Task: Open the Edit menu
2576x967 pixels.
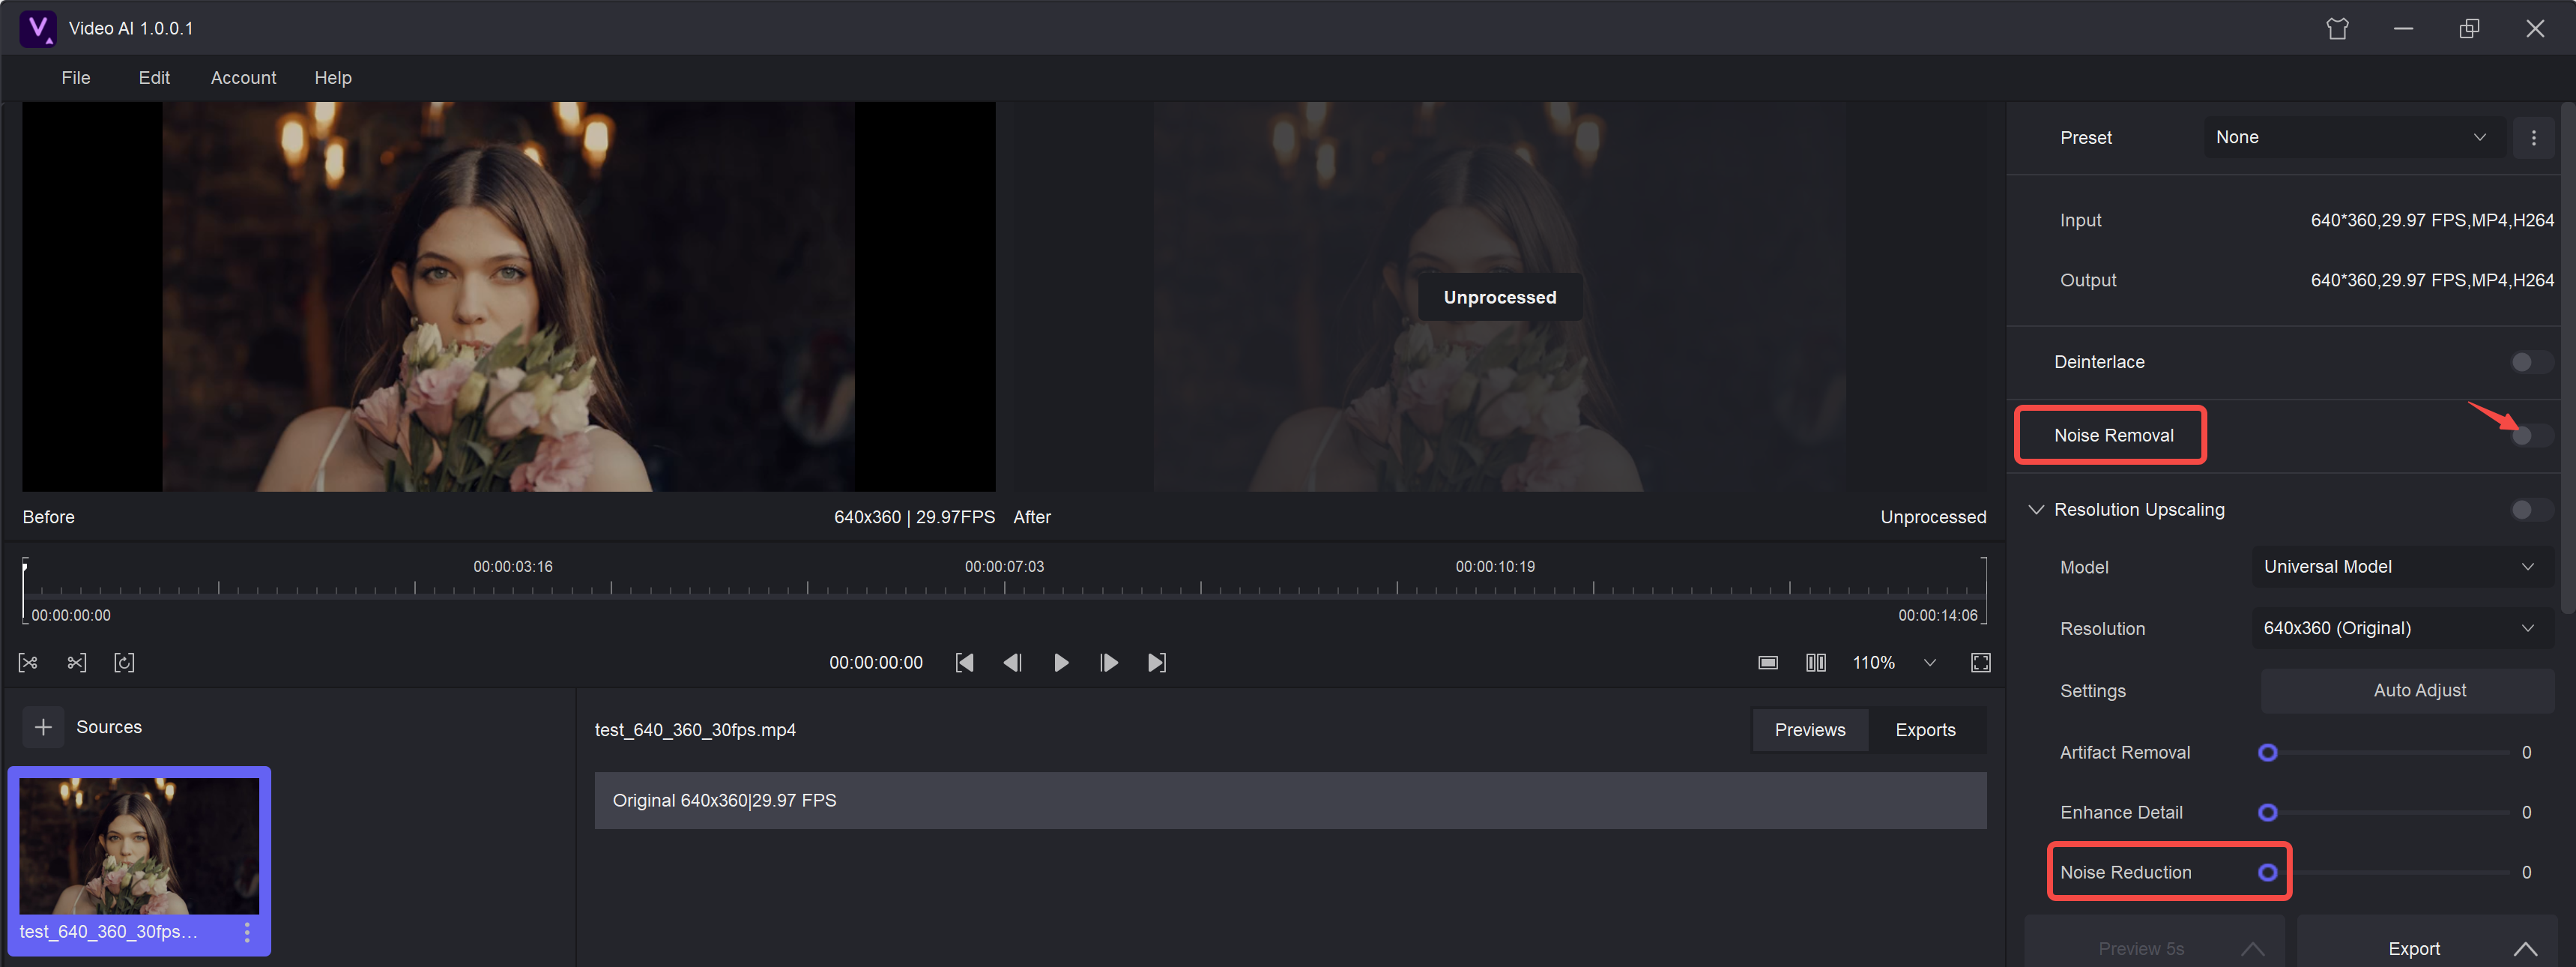Action: (154, 78)
